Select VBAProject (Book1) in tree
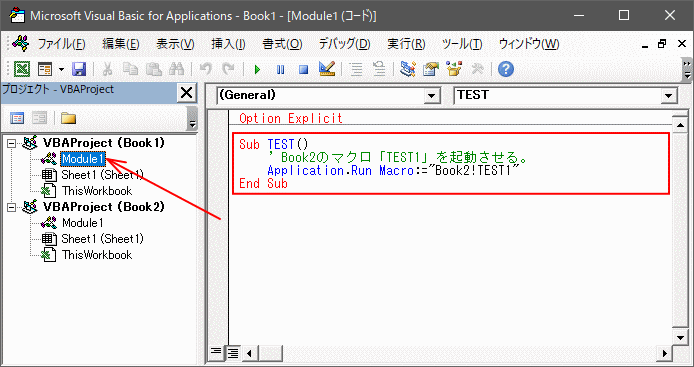This screenshot has width=694, height=367. (104, 143)
